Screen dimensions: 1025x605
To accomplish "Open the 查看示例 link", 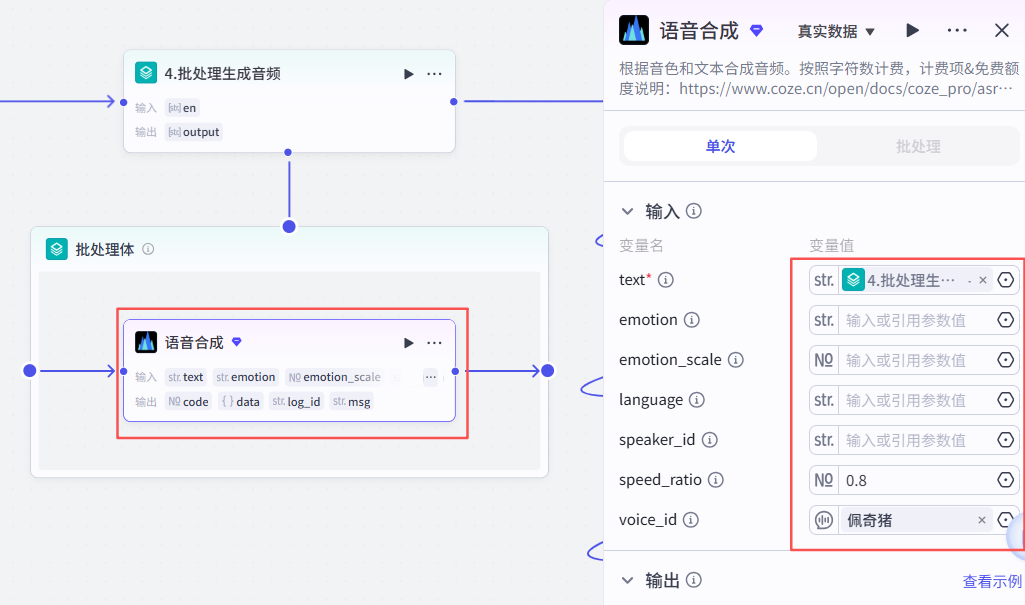I will 992,580.
